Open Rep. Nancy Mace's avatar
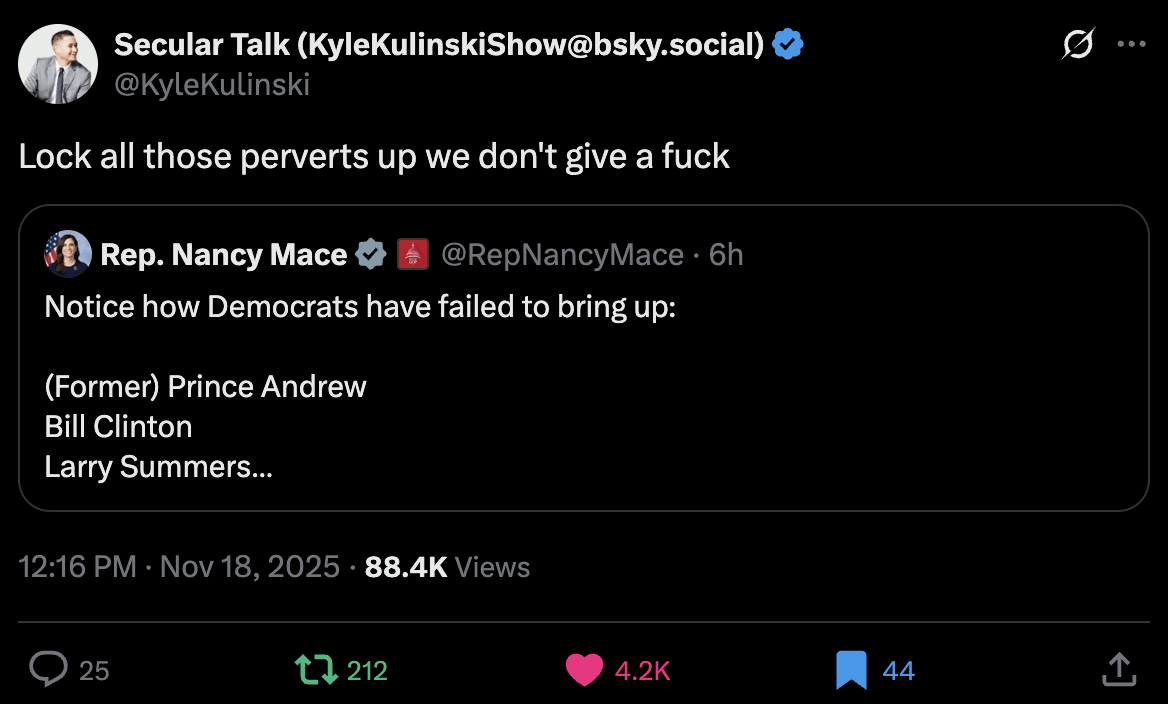Screen dimensions: 1168x704 coord(68,254)
